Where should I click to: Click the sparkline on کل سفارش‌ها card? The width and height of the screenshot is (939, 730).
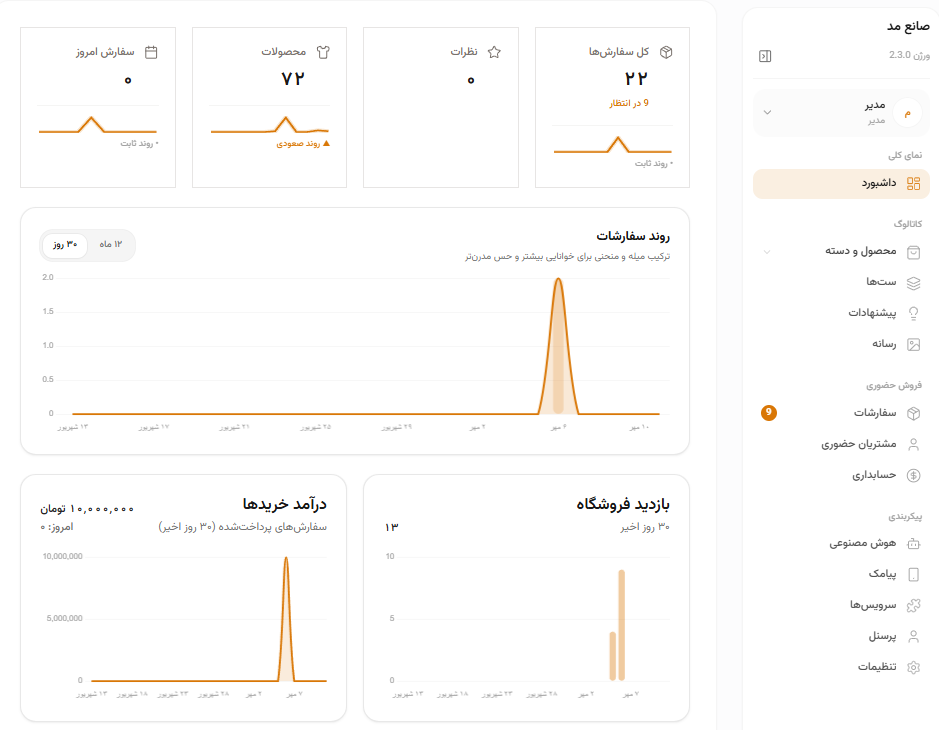pyautogui.click(x=613, y=145)
